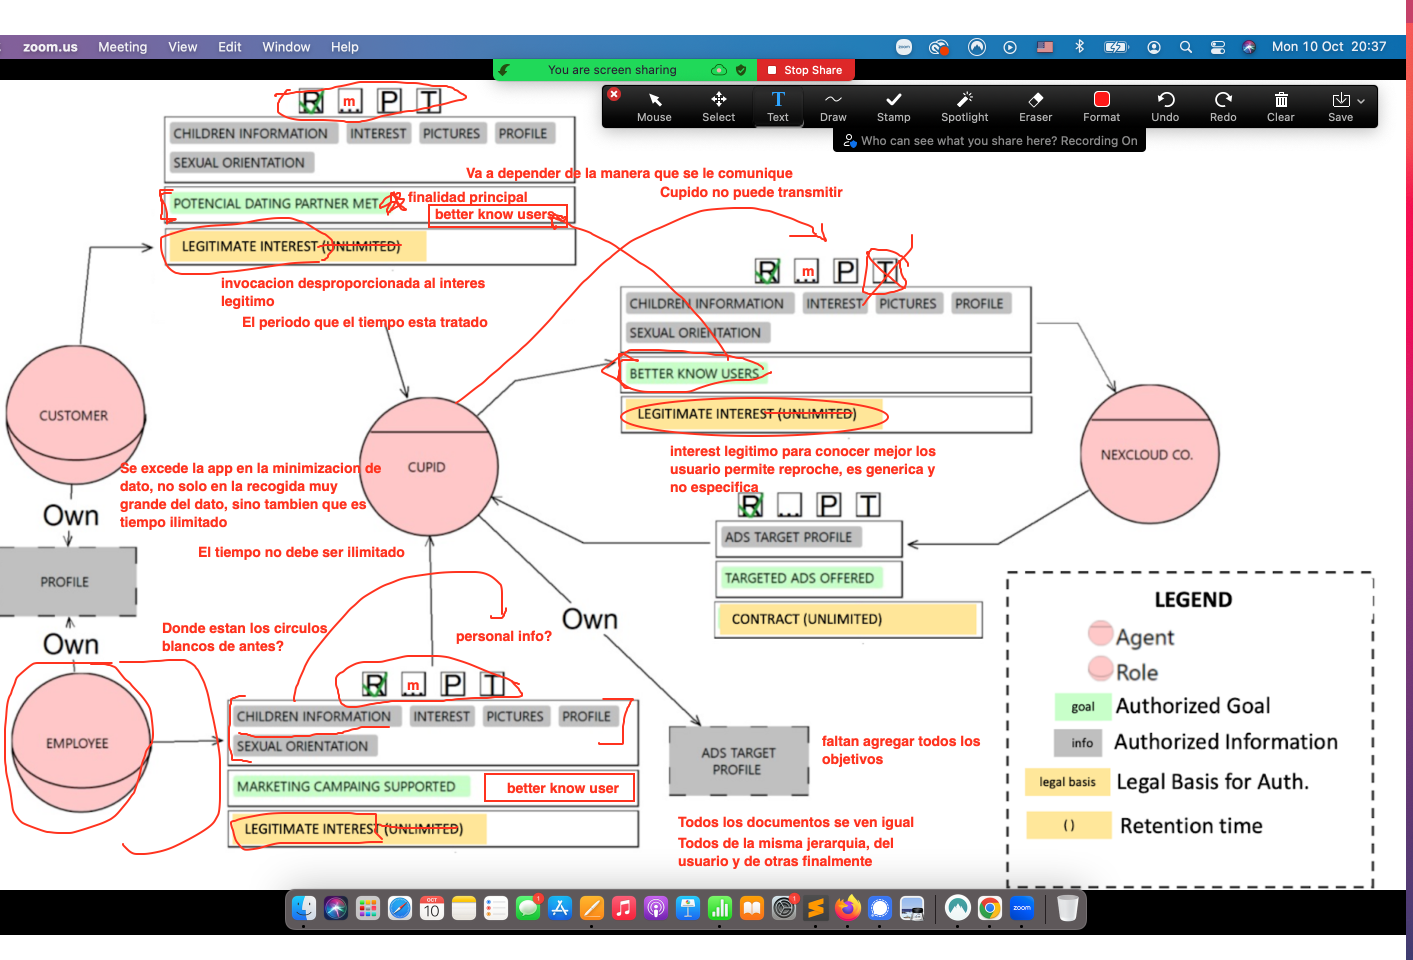
Task: Close the annotation toolbar
Action: [614, 94]
